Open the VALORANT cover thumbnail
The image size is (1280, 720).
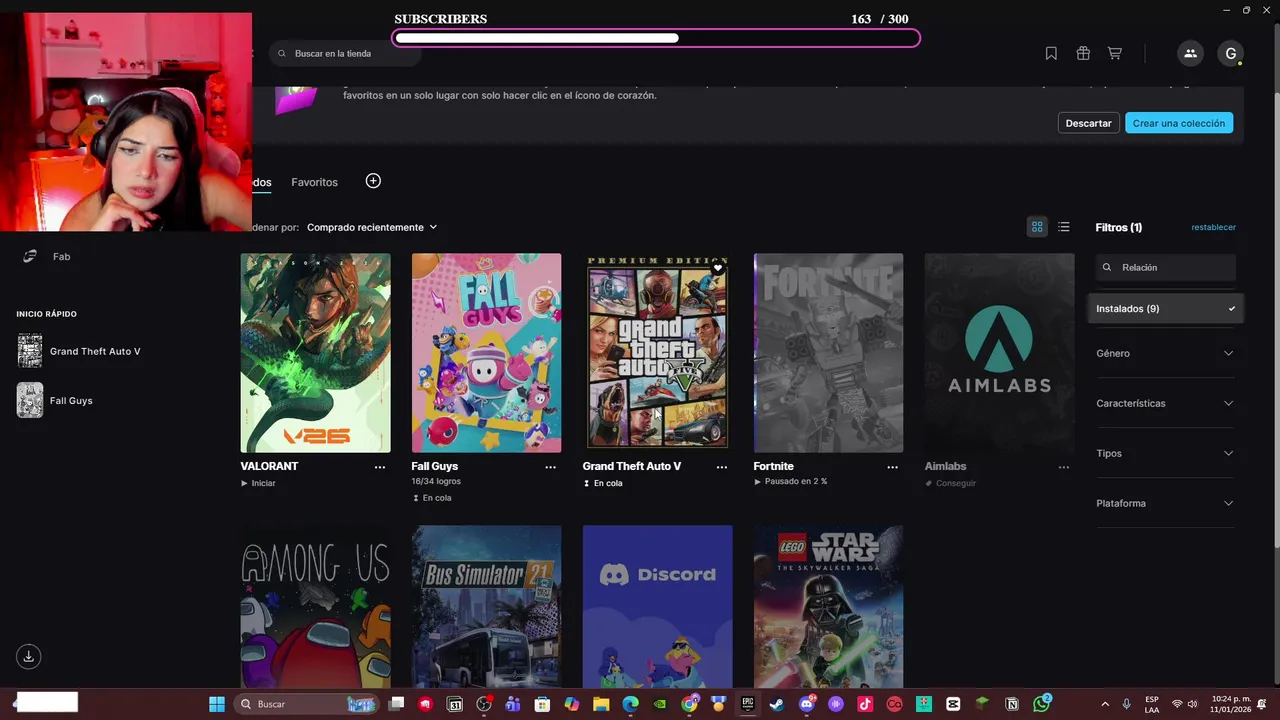point(315,352)
